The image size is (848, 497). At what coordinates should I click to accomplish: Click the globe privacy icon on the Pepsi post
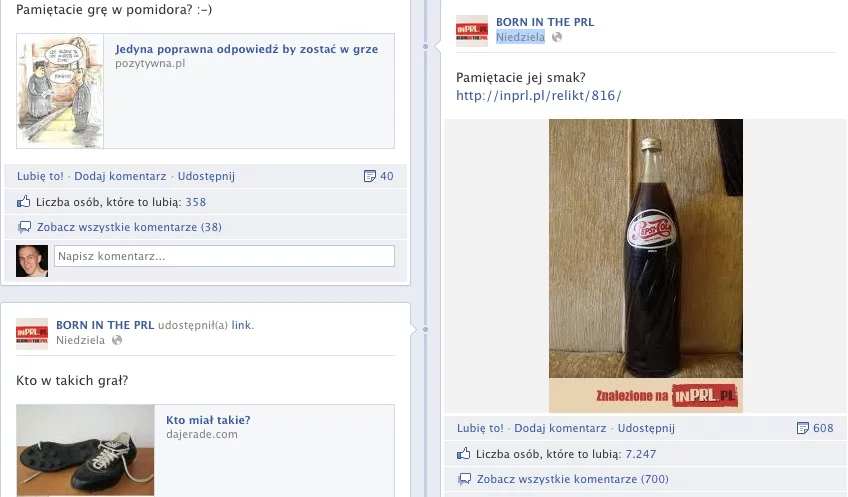click(x=557, y=37)
